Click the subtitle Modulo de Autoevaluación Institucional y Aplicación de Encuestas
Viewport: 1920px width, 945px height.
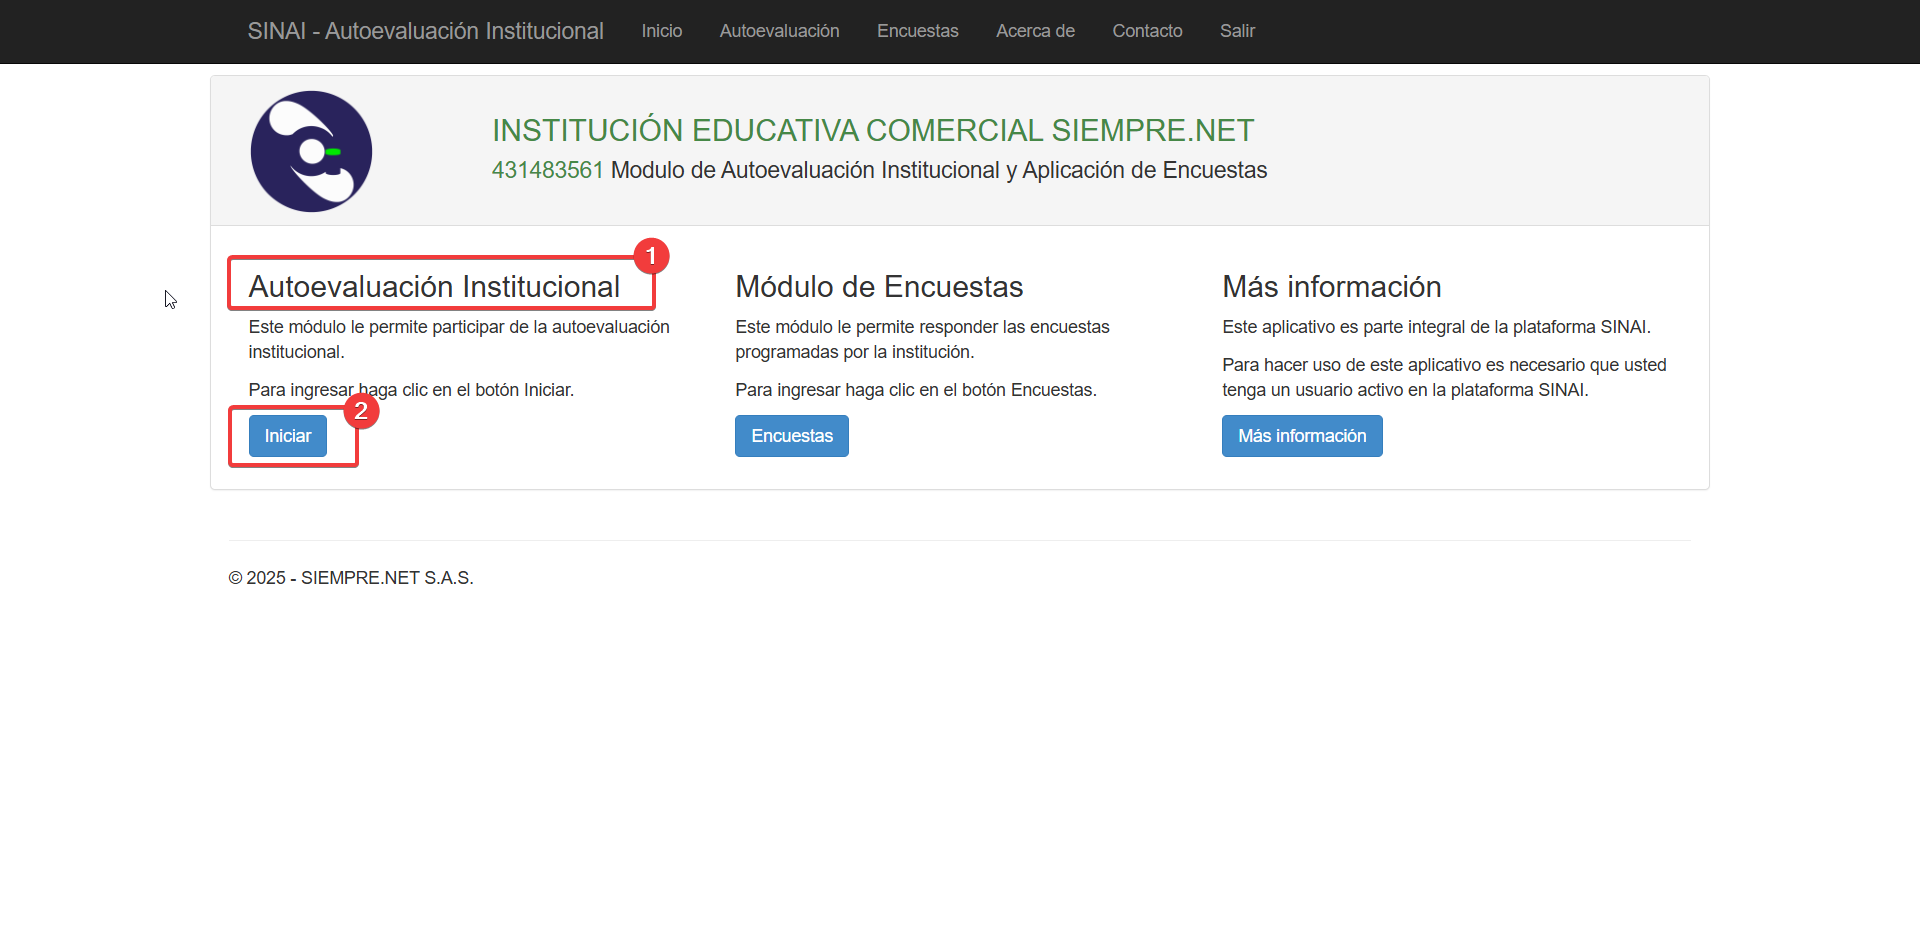tap(939, 170)
